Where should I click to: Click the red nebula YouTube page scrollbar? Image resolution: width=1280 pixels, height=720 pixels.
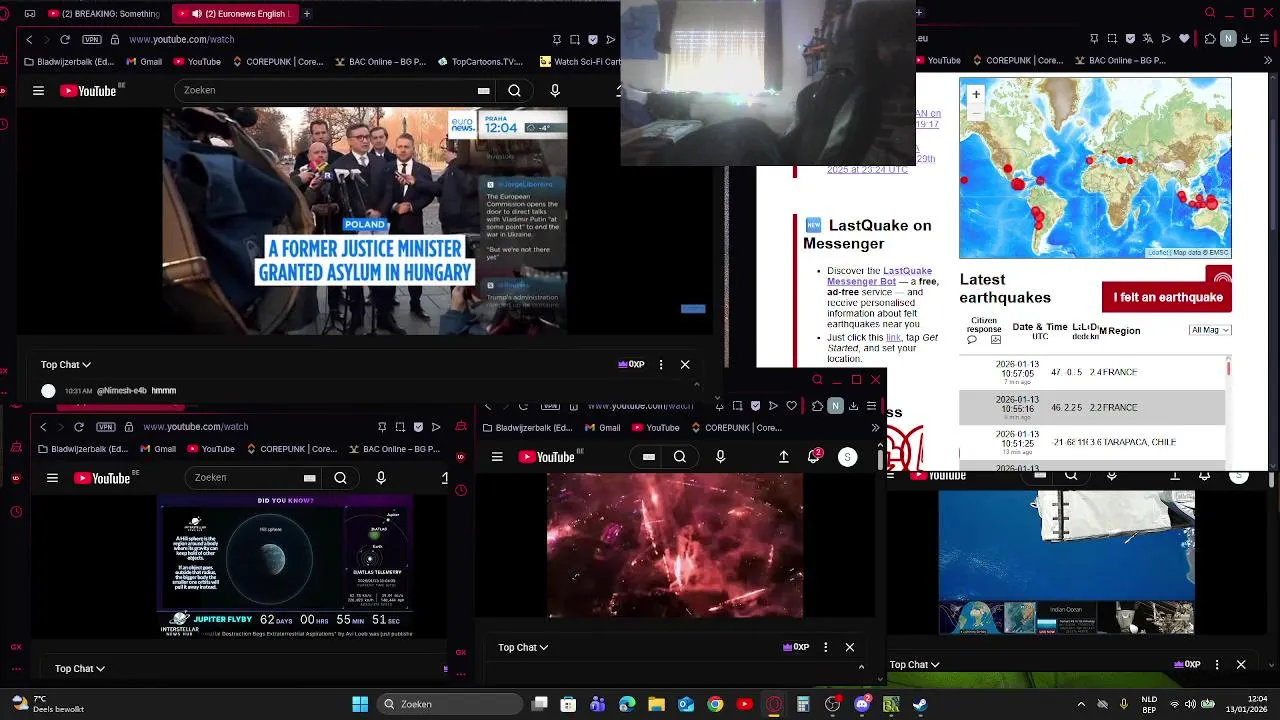880,460
